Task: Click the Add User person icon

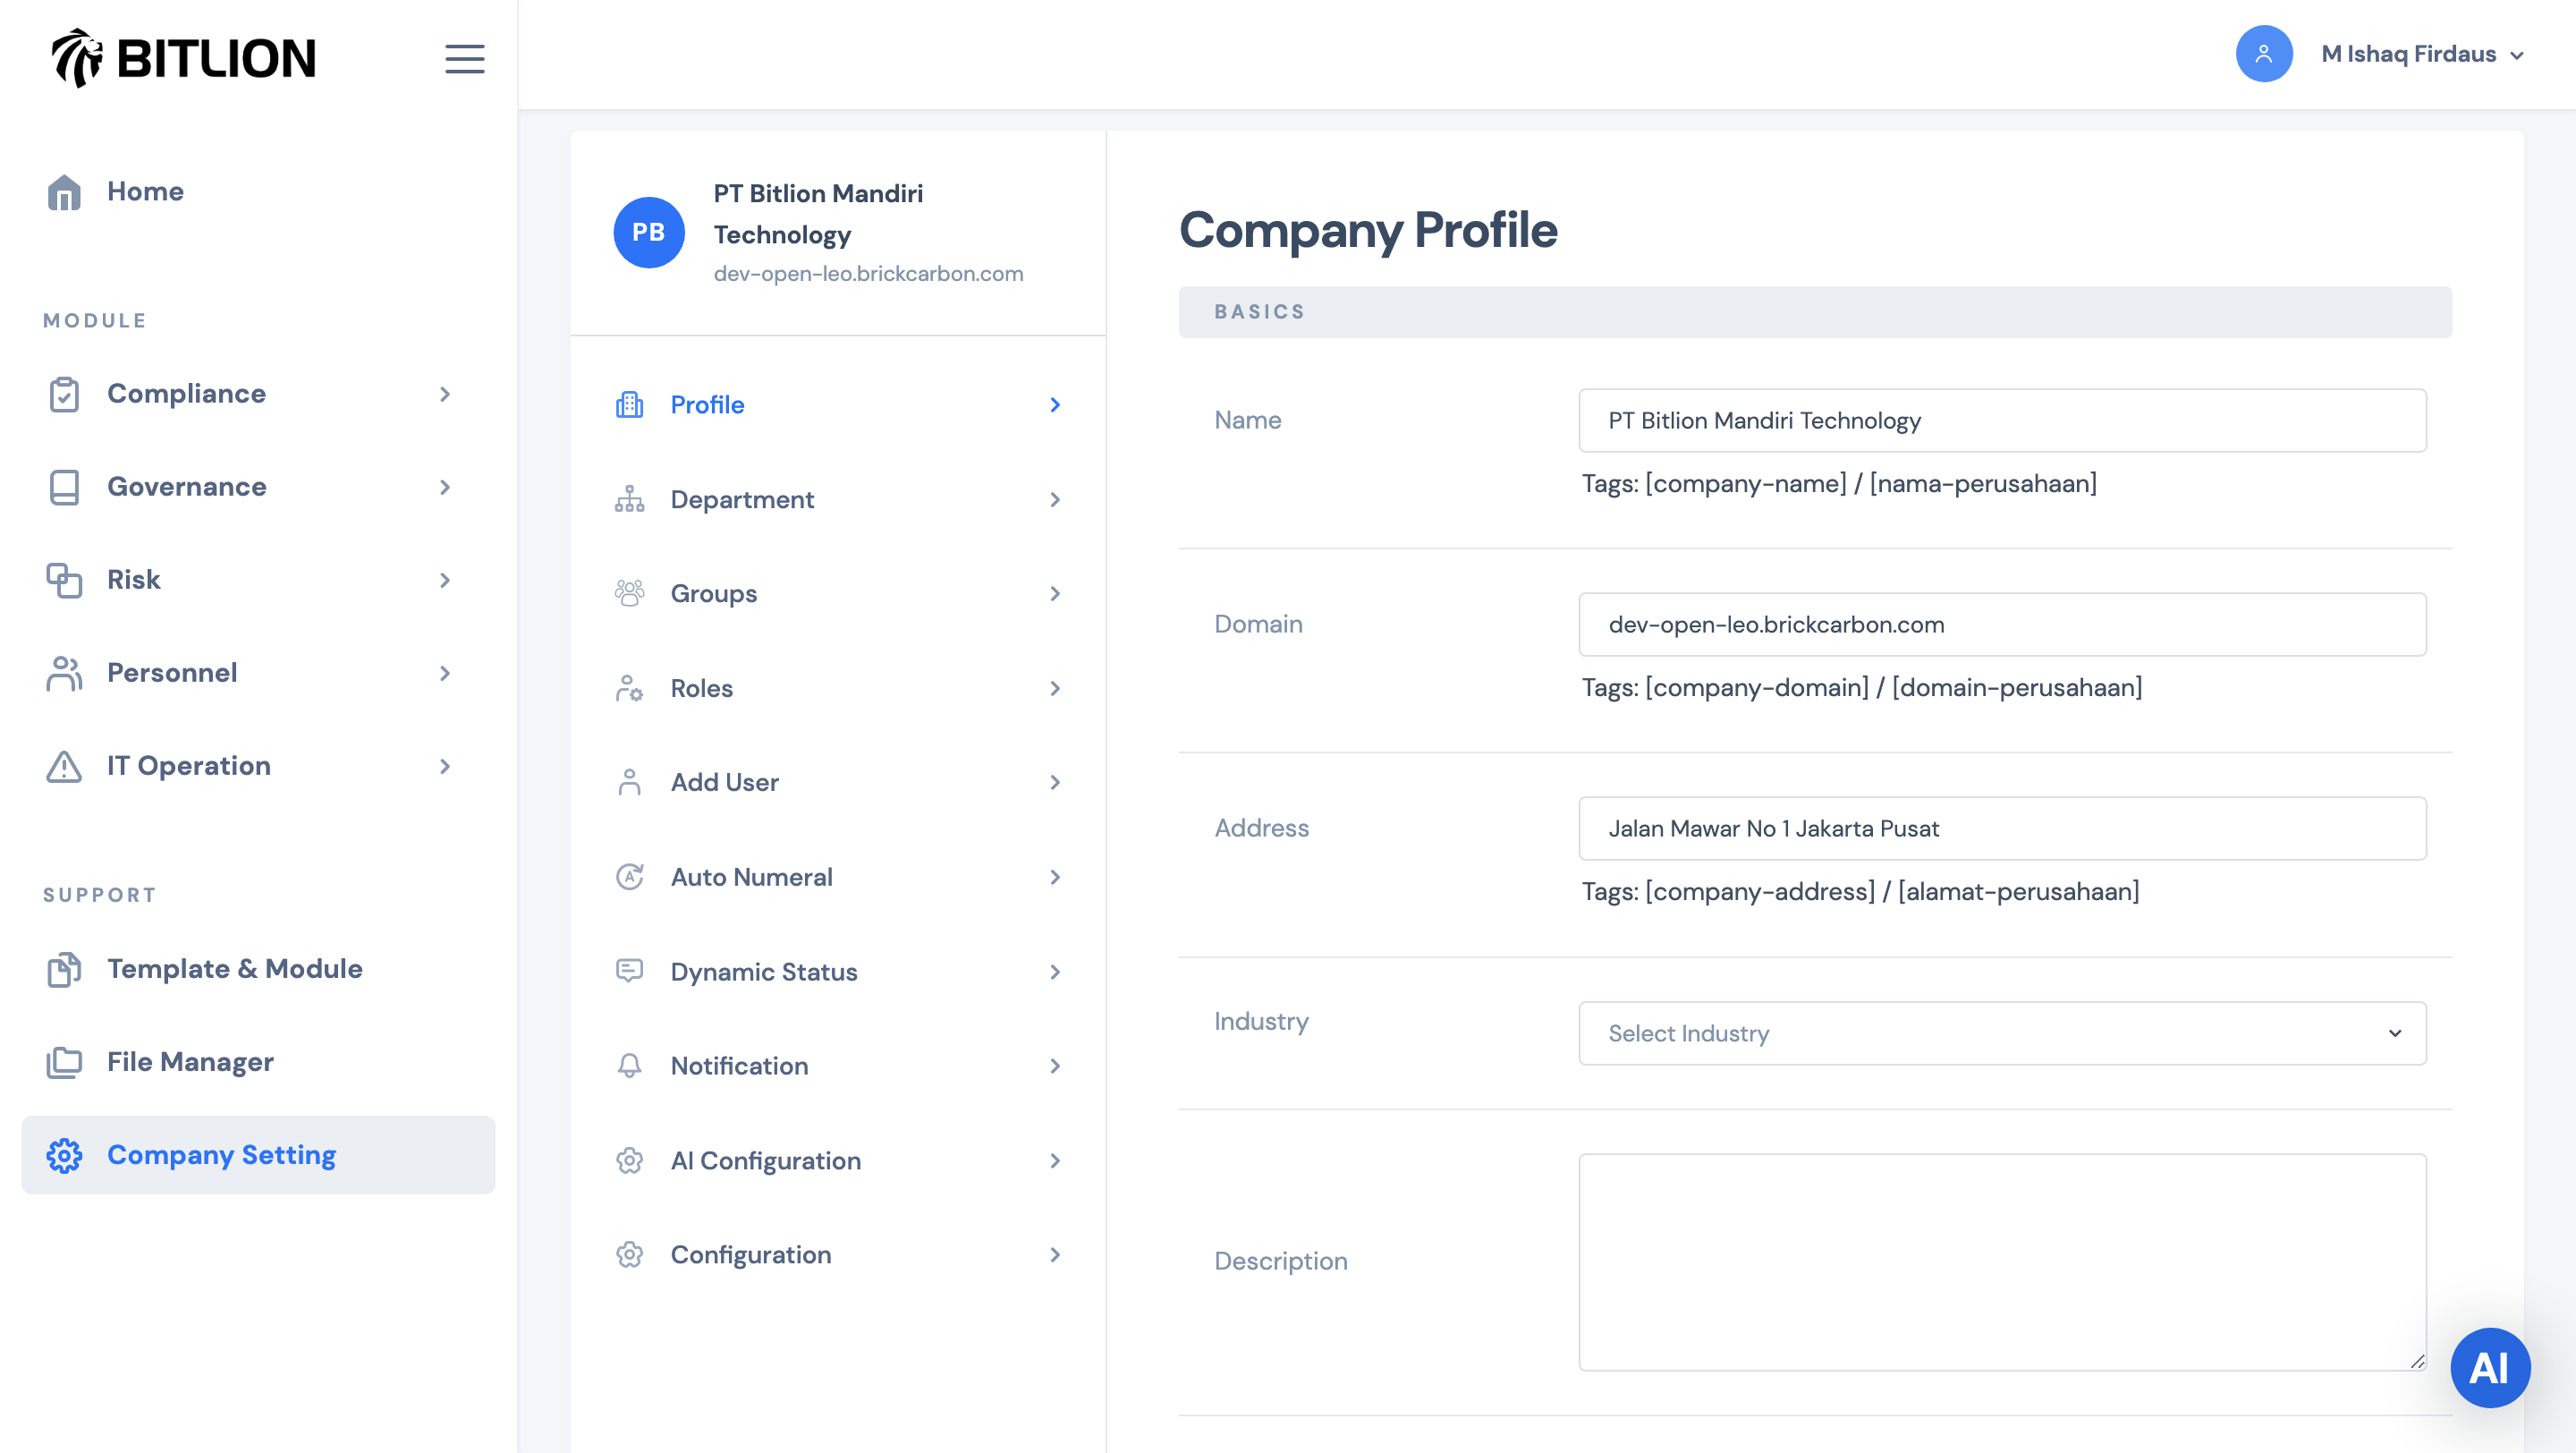Action: click(629, 782)
